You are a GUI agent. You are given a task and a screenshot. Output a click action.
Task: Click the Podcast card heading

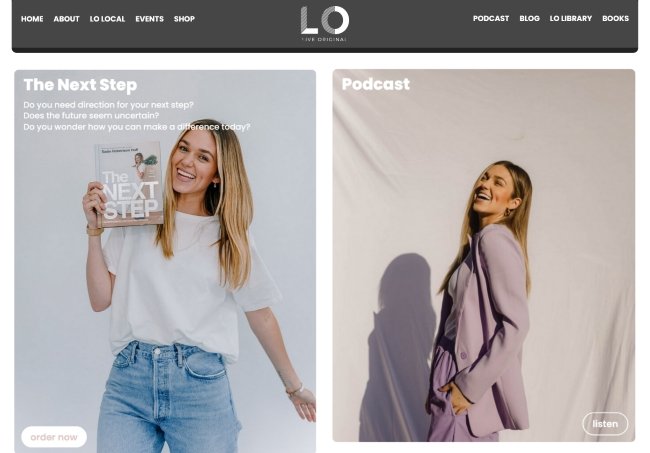(376, 84)
